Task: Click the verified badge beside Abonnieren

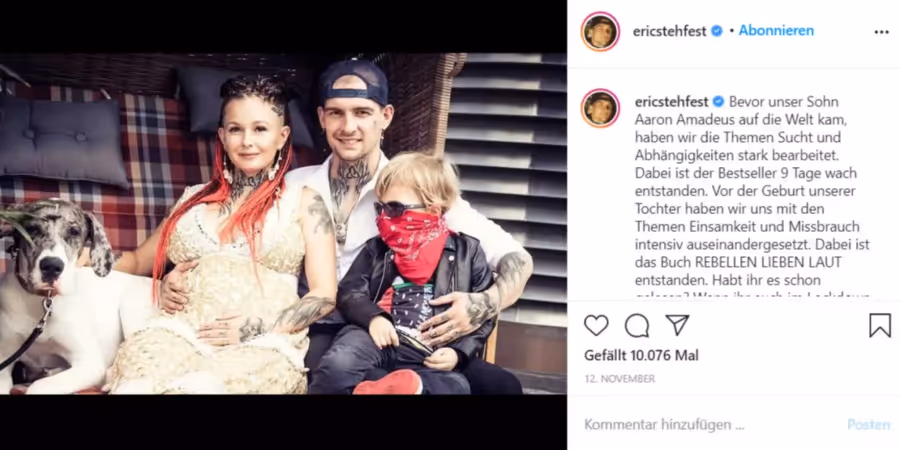Action: coord(717,31)
